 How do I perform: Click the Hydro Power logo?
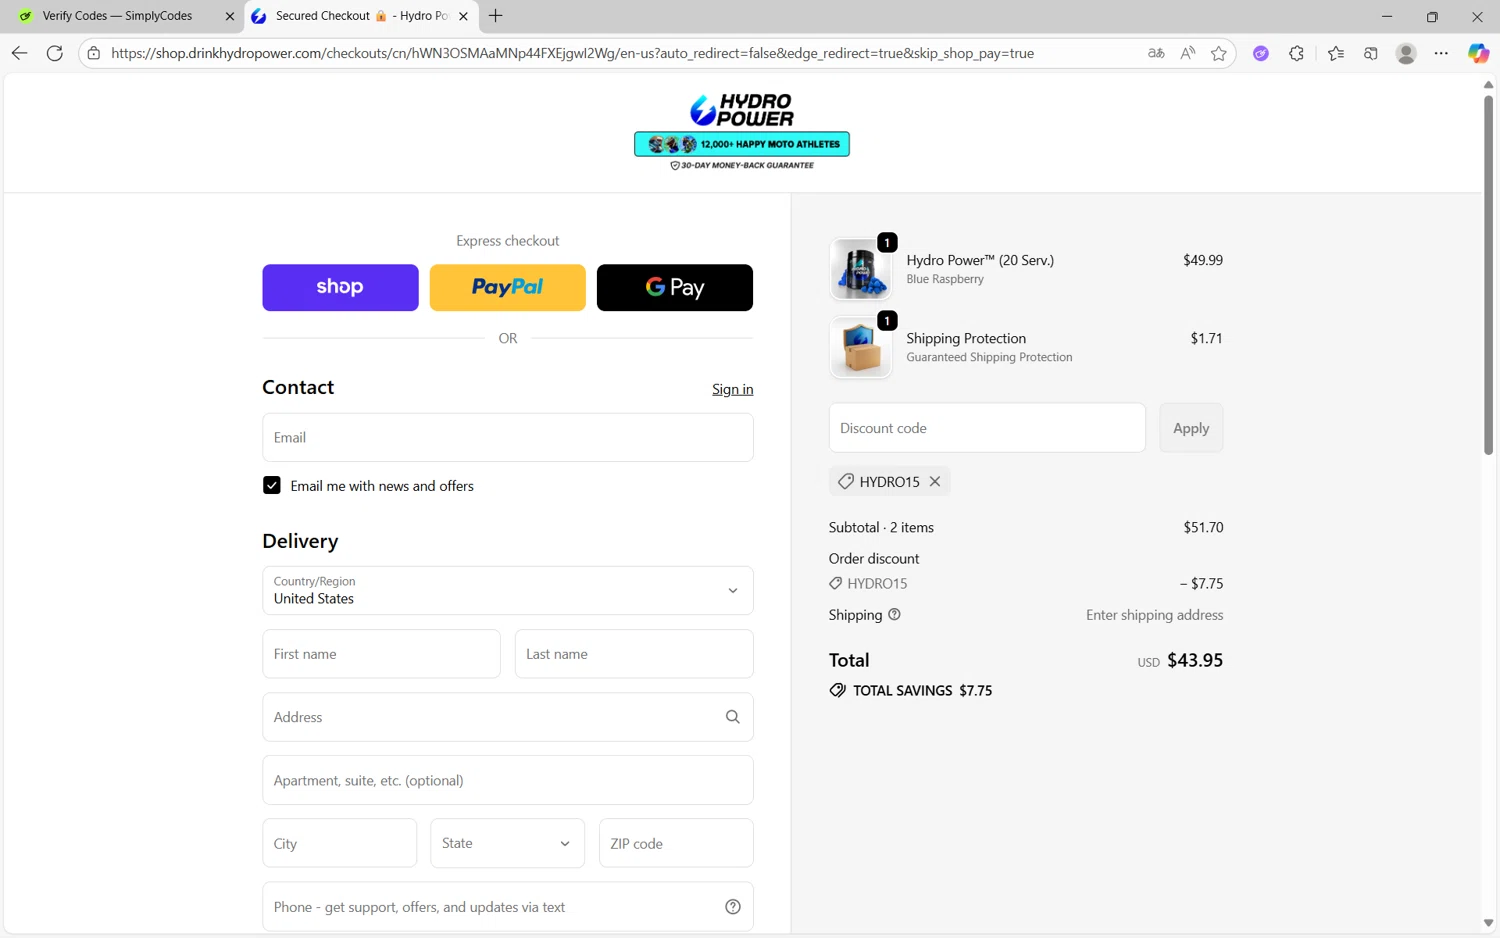(742, 110)
